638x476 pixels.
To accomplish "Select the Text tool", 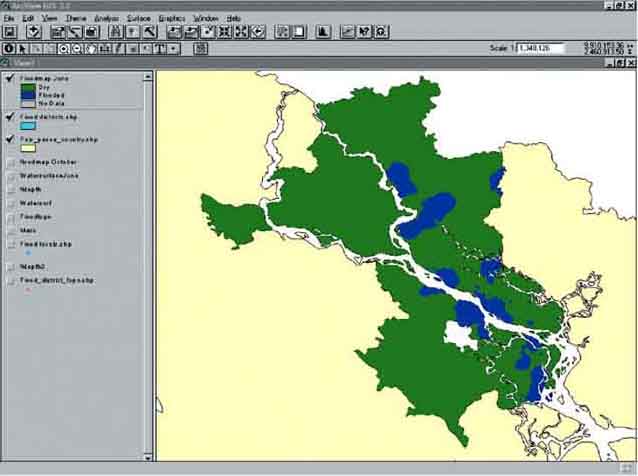I will (159, 48).
